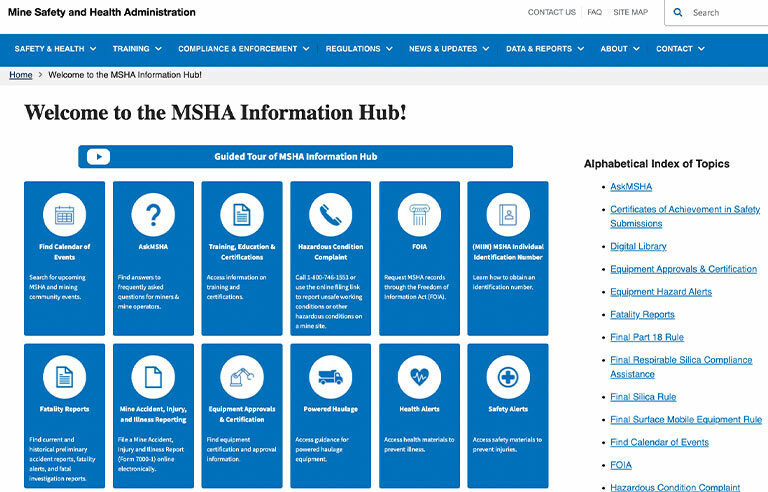Click the Digital Library link
The image size is (768, 492).
click(x=638, y=246)
